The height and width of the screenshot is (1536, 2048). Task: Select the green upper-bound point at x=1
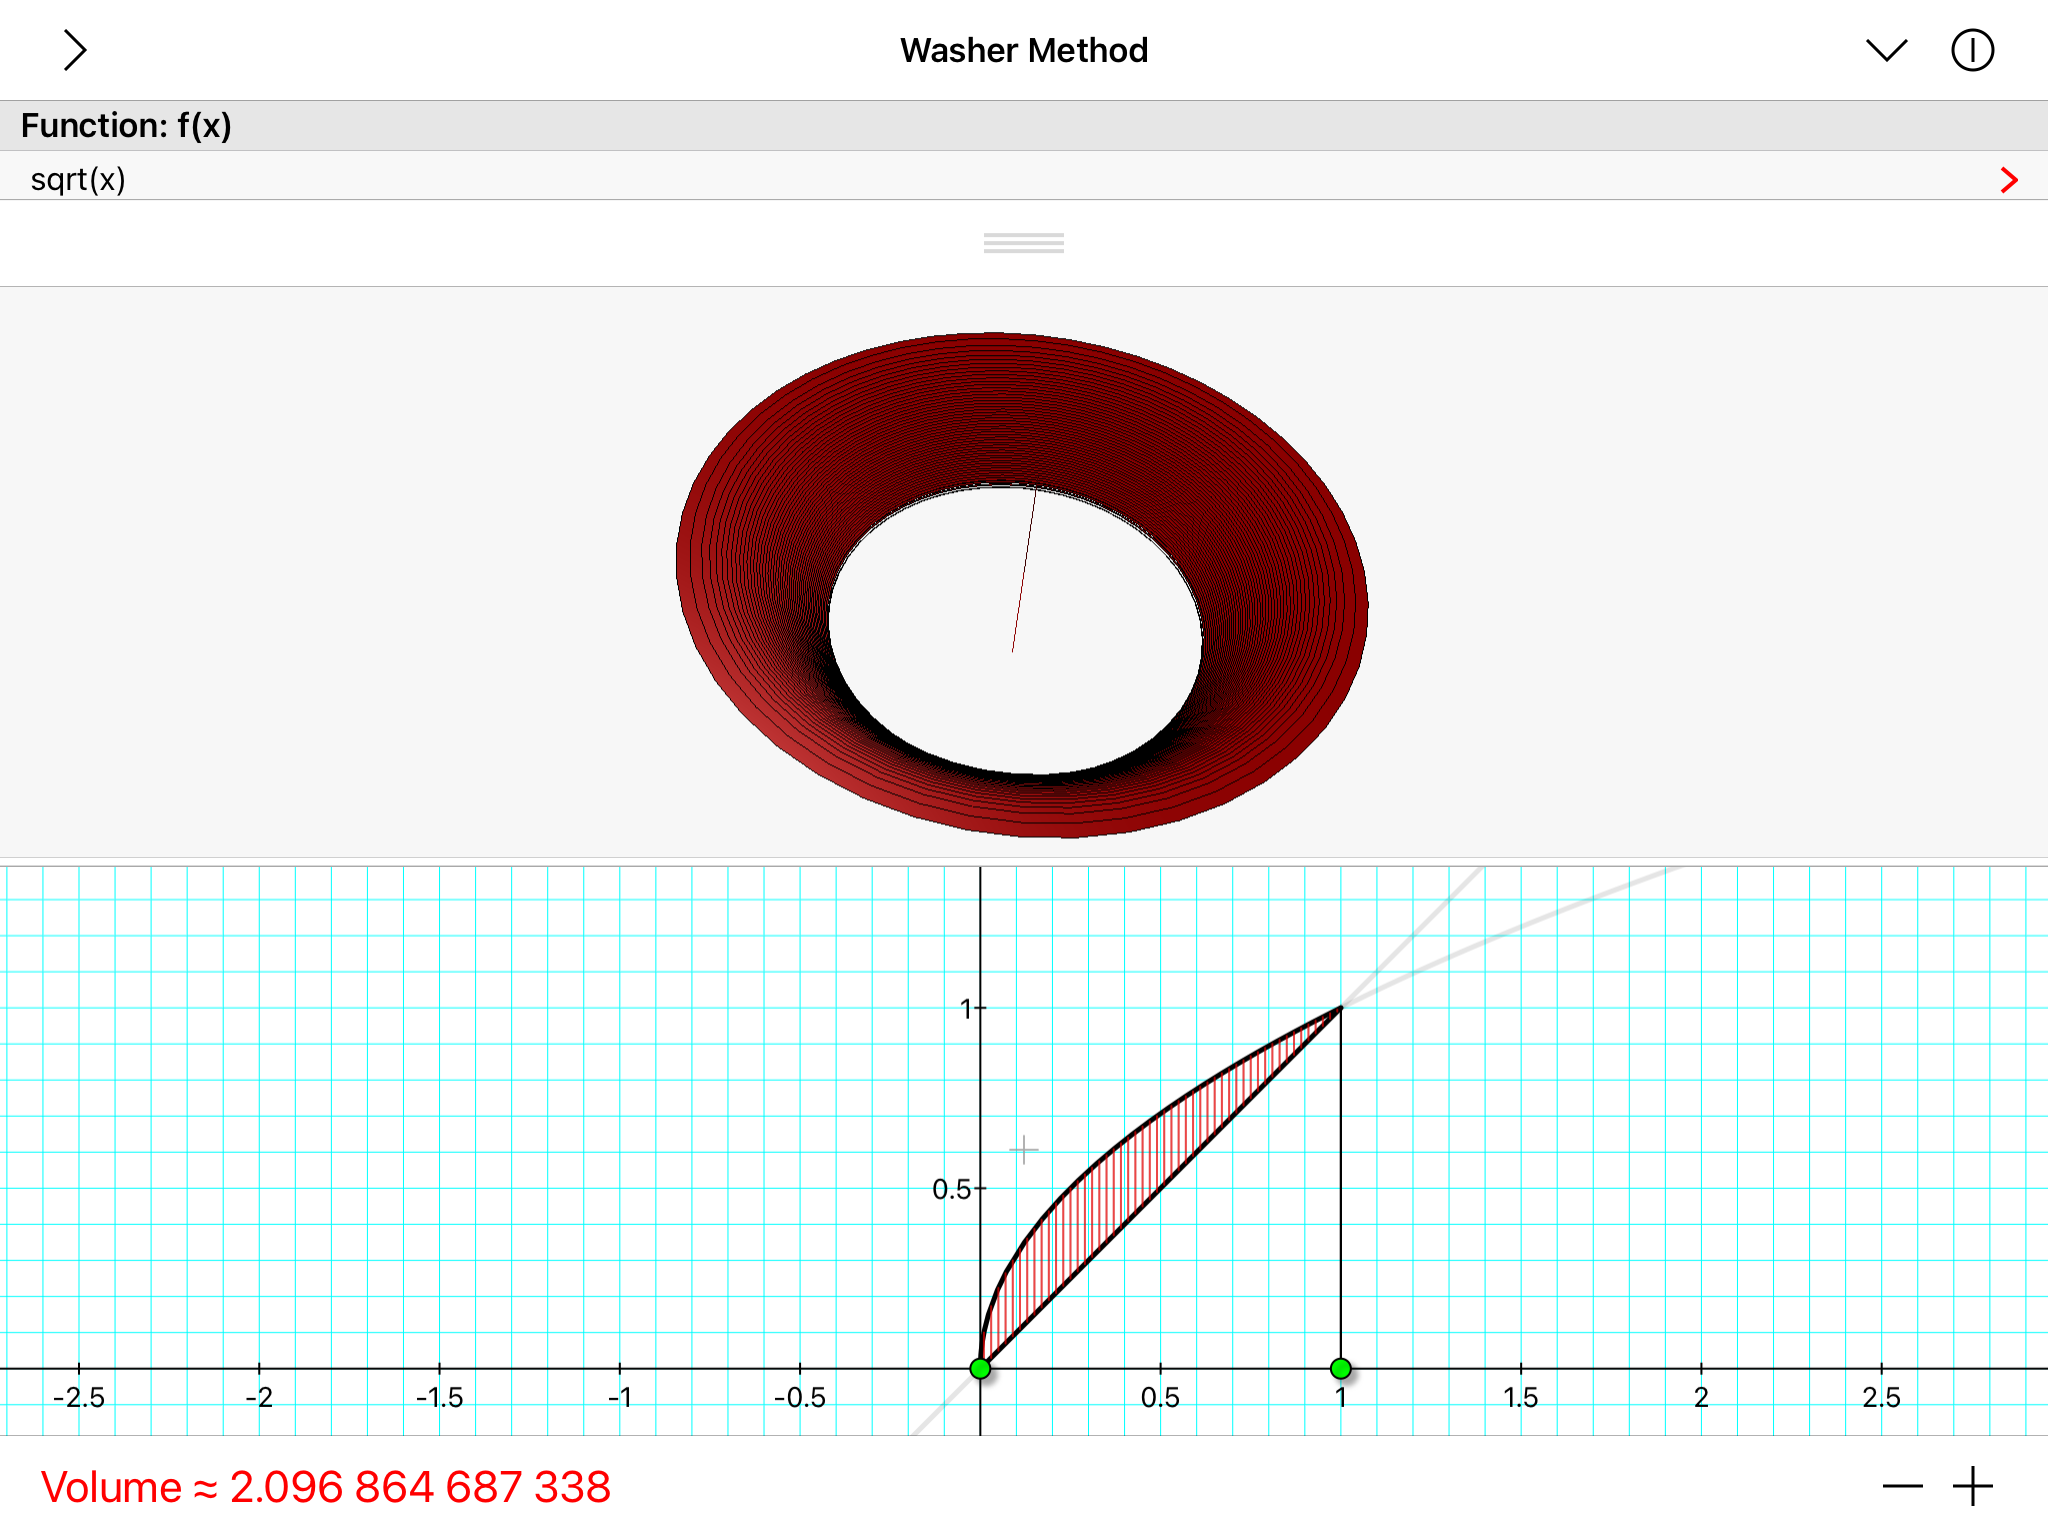[x=1341, y=1368]
